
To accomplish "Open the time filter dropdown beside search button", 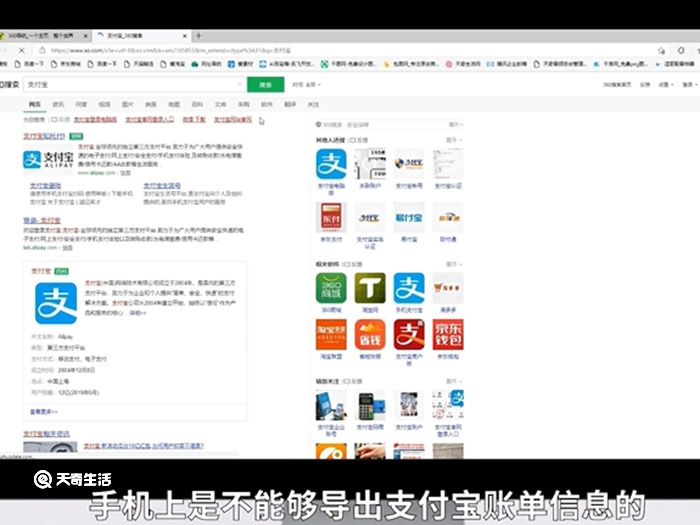I will pyautogui.click(x=307, y=84).
